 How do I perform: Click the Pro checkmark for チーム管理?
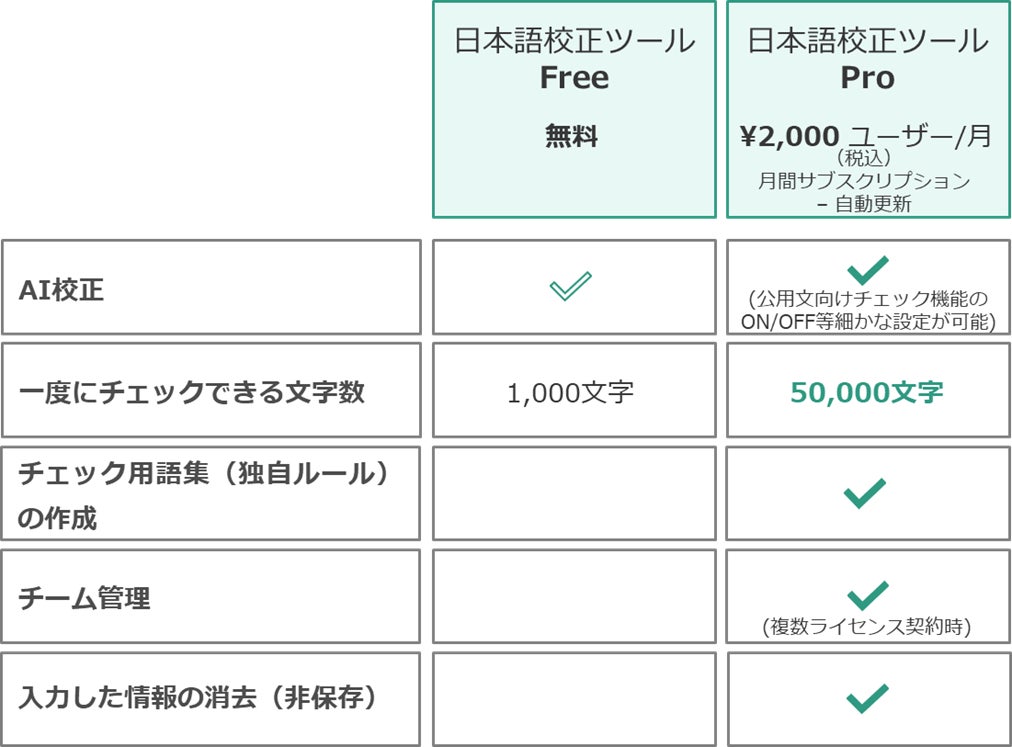click(867, 595)
